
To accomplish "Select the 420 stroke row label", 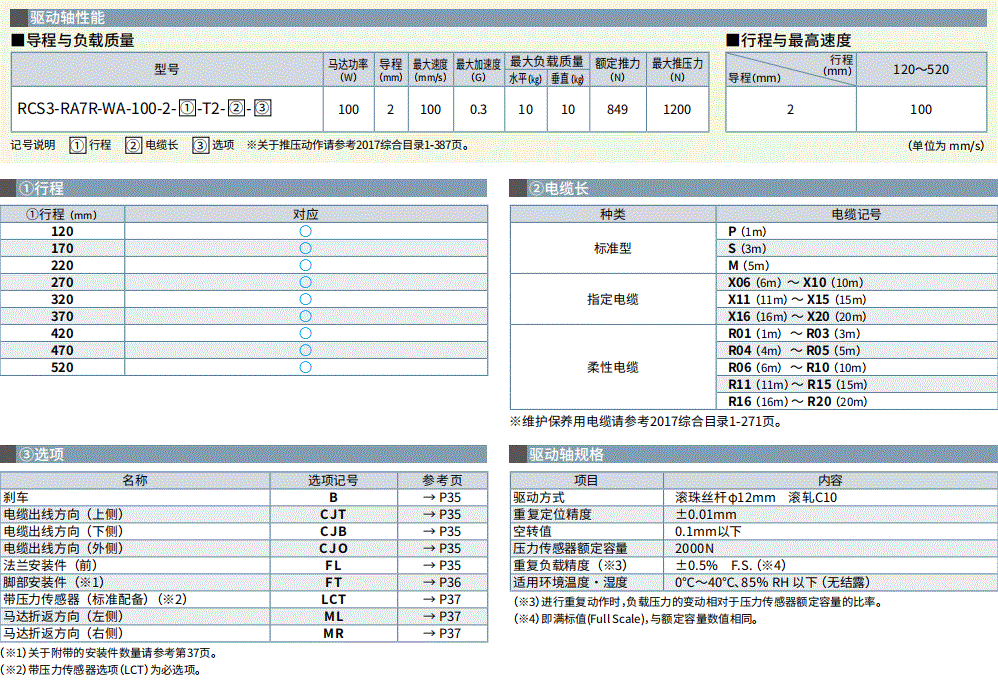I will [62, 333].
